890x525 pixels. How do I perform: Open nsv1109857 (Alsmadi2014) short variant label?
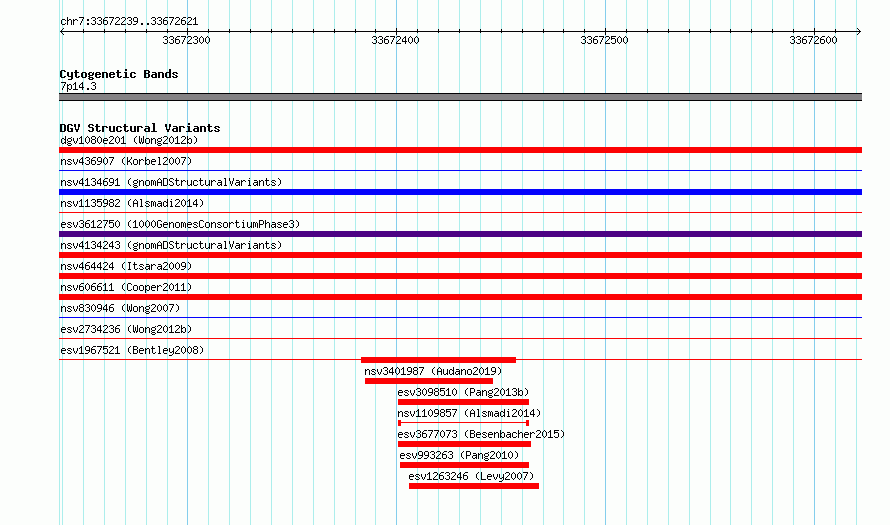coord(469,413)
